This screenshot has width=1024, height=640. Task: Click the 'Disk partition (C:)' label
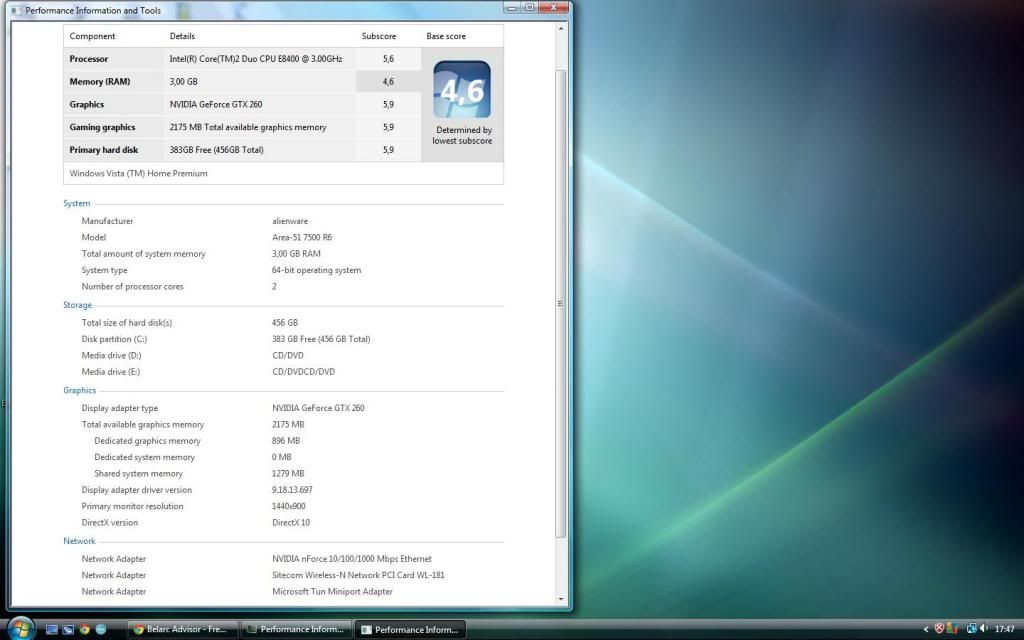click(x=114, y=340)
